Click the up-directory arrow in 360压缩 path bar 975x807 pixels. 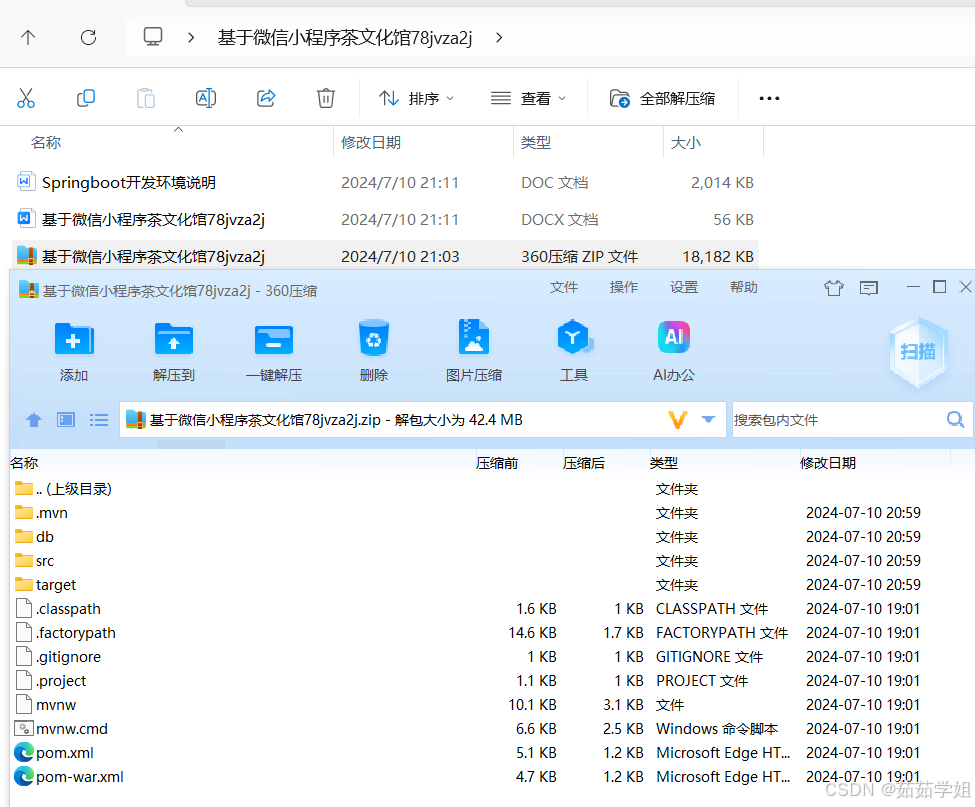(x=34, y=420)
